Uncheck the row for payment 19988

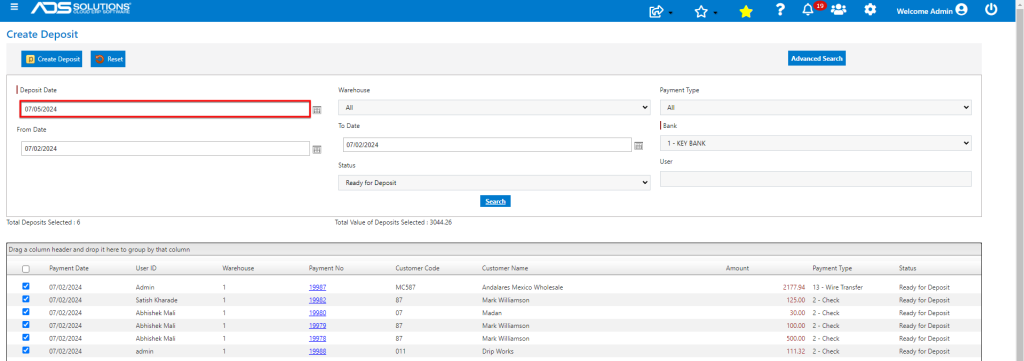[x=25, y=350]
